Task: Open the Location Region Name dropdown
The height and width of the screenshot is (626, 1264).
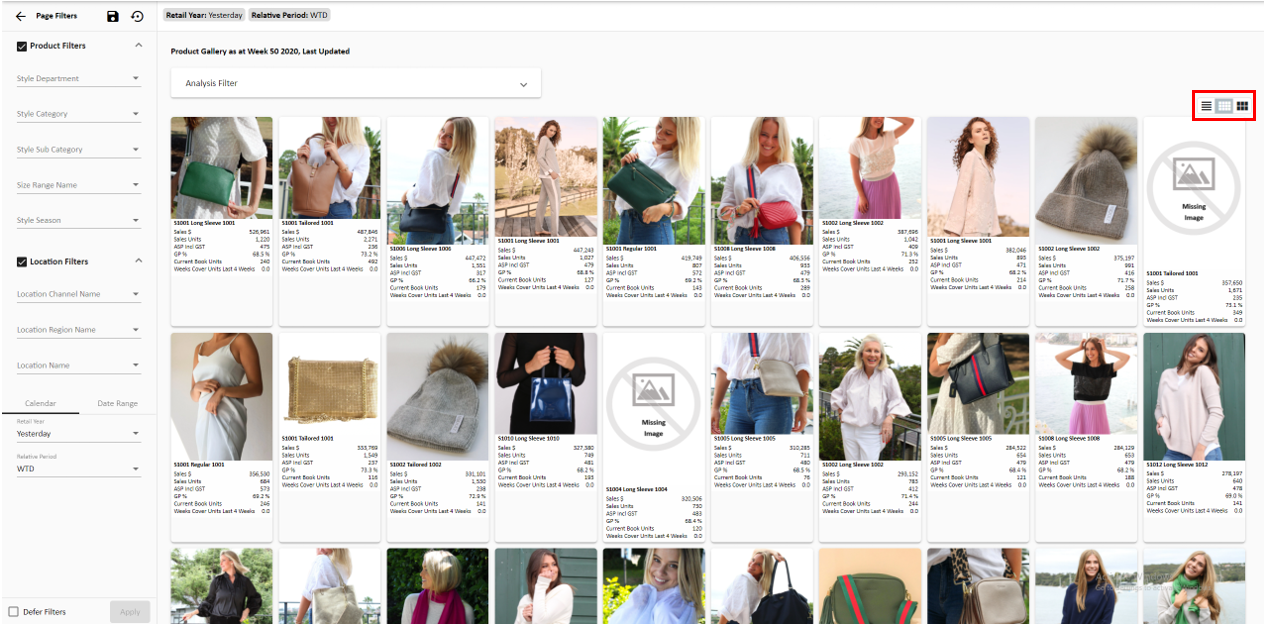Action: (x=78, y=330)
